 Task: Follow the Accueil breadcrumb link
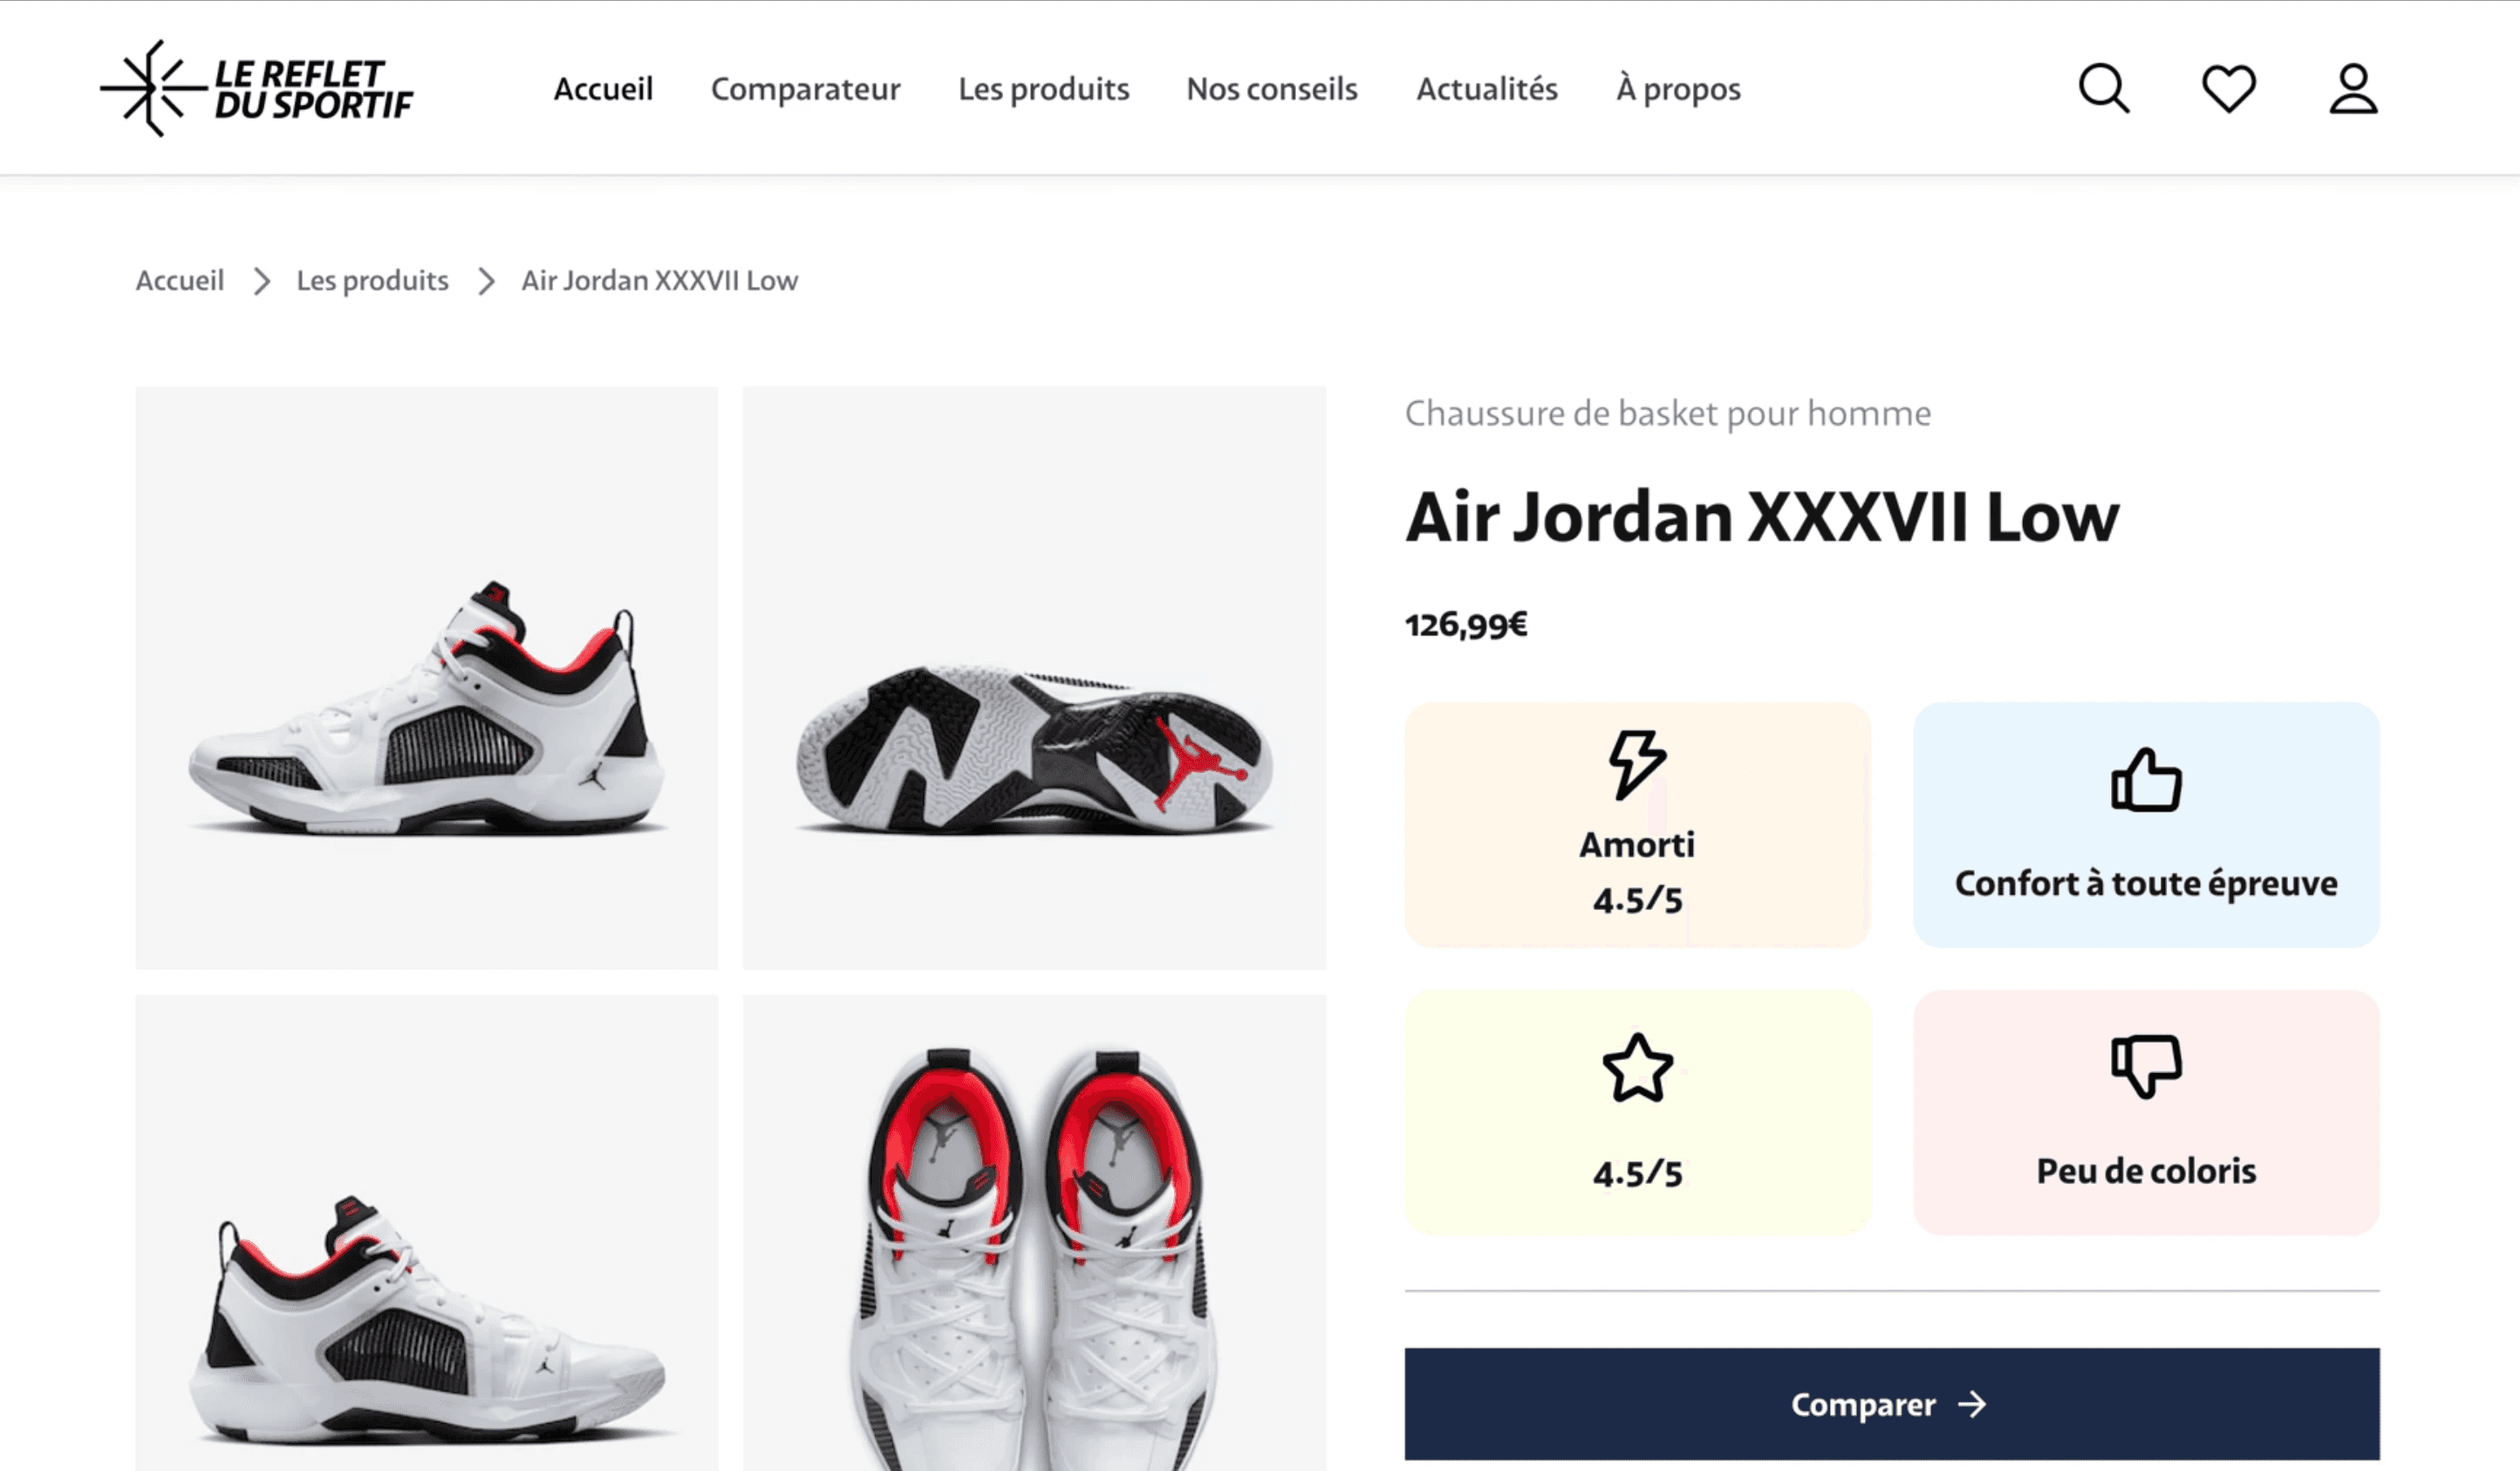(180, 281)
